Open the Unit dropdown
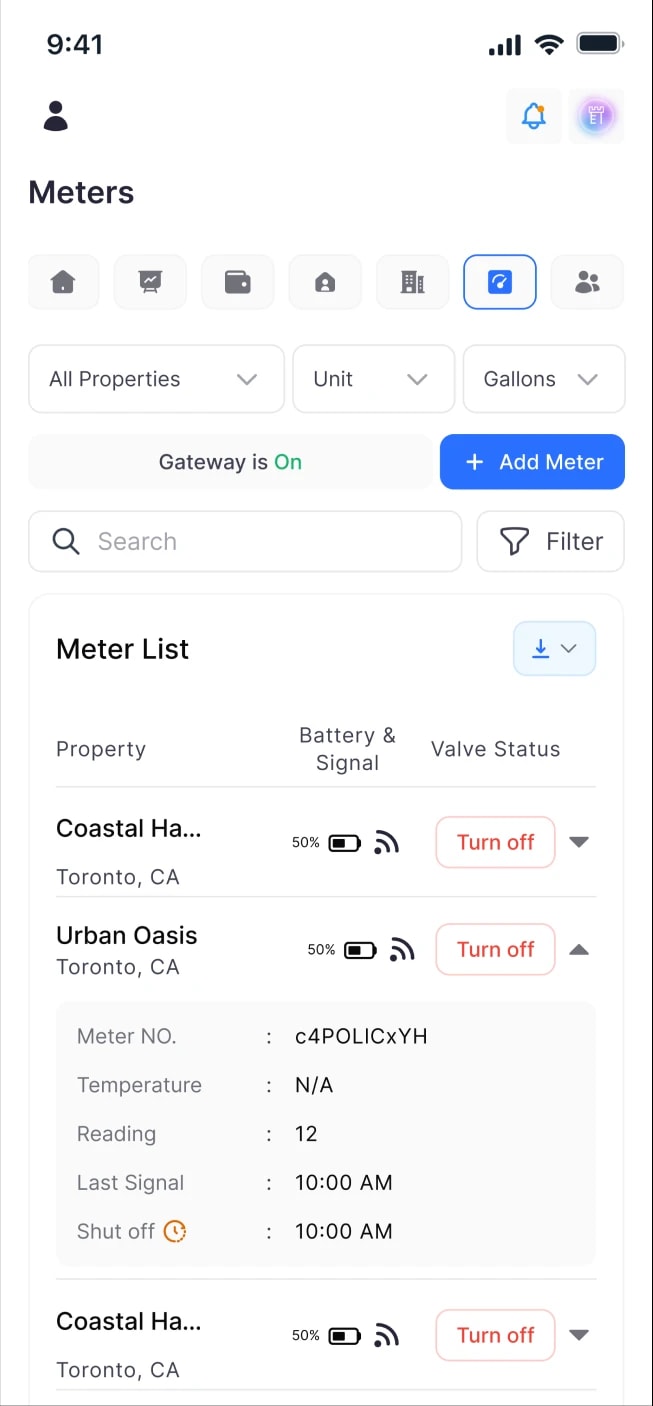653x1406 pixels. (374, 379)
